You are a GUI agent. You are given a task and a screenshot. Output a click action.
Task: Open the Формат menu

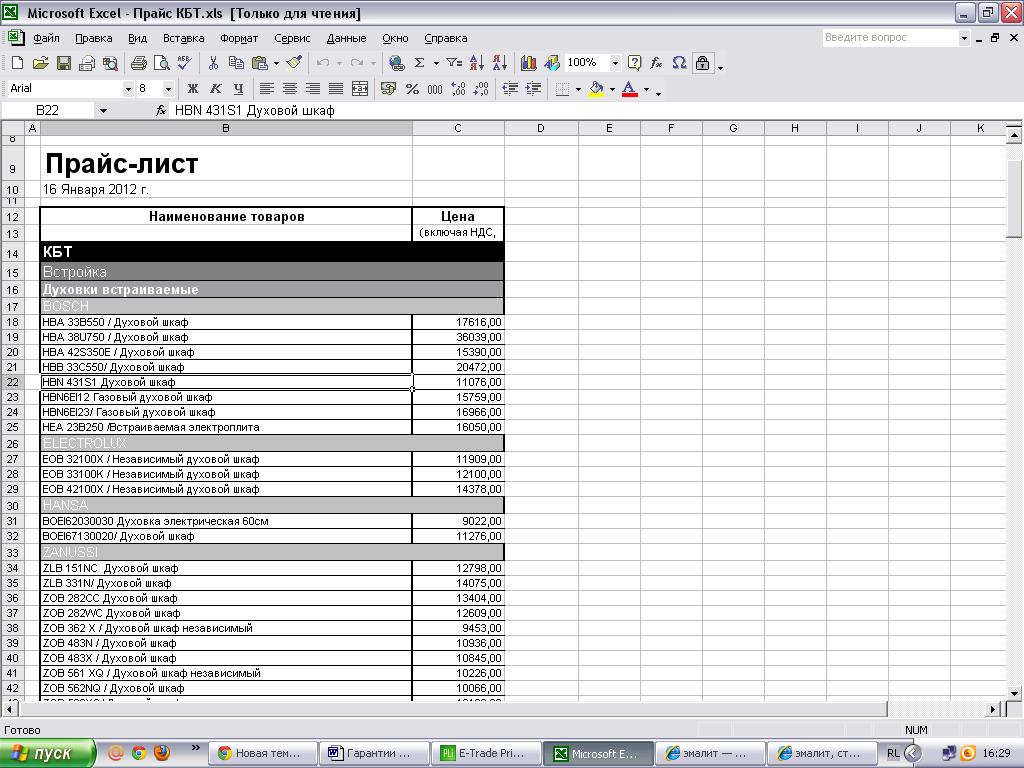click(239, 38)
